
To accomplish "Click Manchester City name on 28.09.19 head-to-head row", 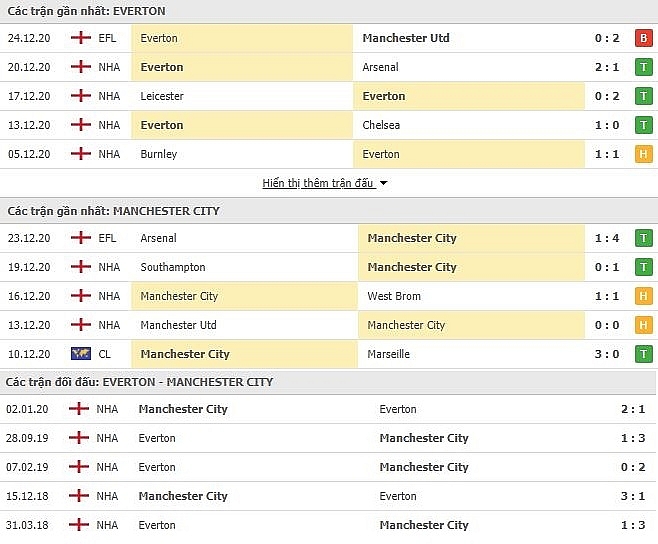I will pyautogui.click(x=424, y=438).
